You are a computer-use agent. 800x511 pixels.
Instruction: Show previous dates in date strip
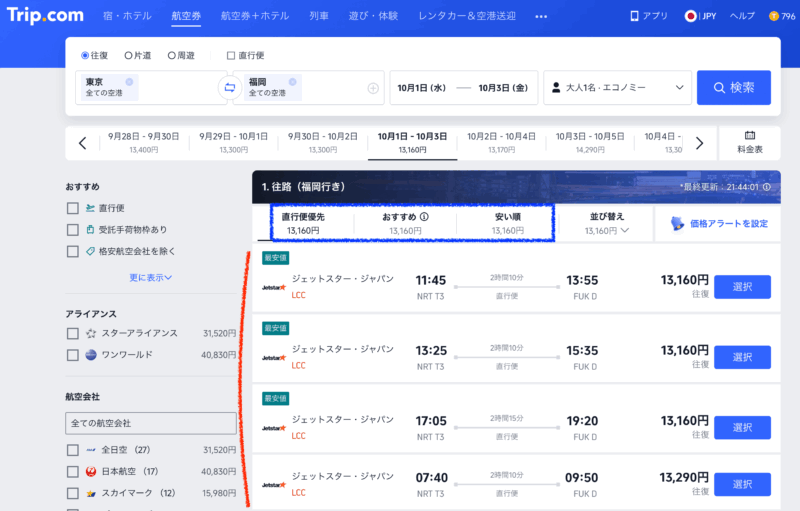pos(83,143)
